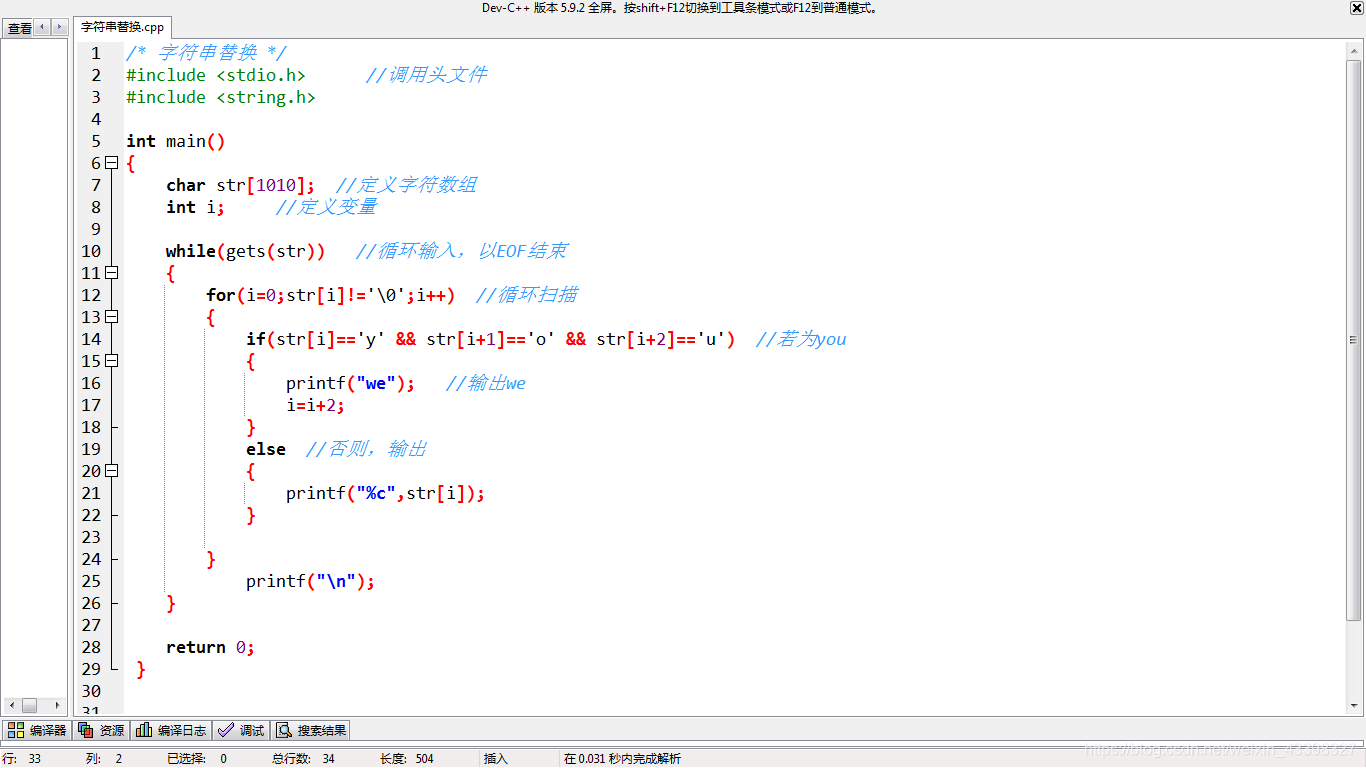Click the 总行数: 34 status entry
The height and width of the screenshot is (768, 1366).
pyautogui.click(x=303, y=759)
